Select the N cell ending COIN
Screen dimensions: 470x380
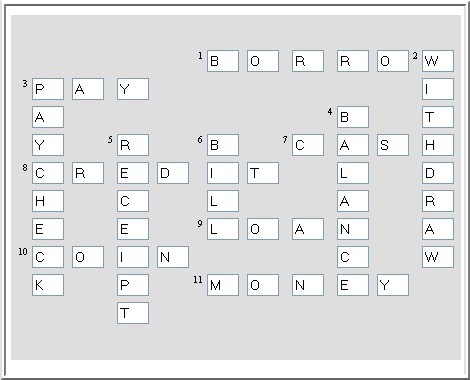(173, 257)
